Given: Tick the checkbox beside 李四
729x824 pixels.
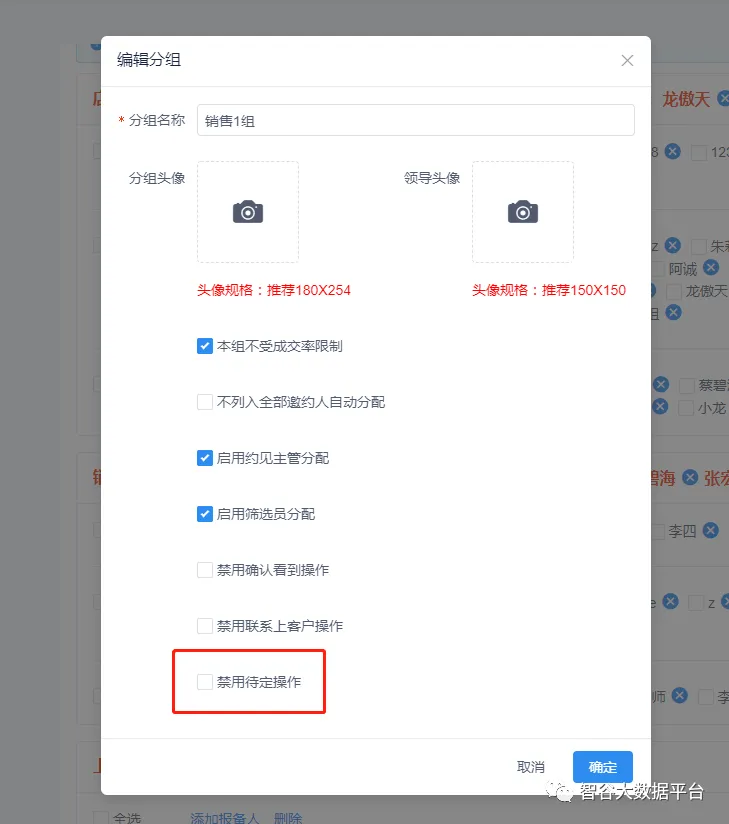Looking at the screenshot, I should [657, 531].
